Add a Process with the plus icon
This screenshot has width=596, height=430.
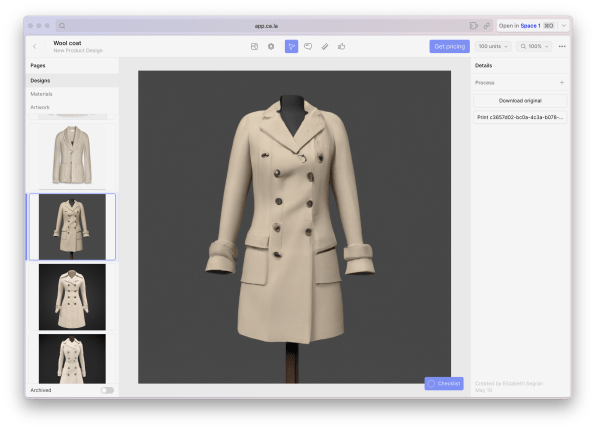[561, 83]
